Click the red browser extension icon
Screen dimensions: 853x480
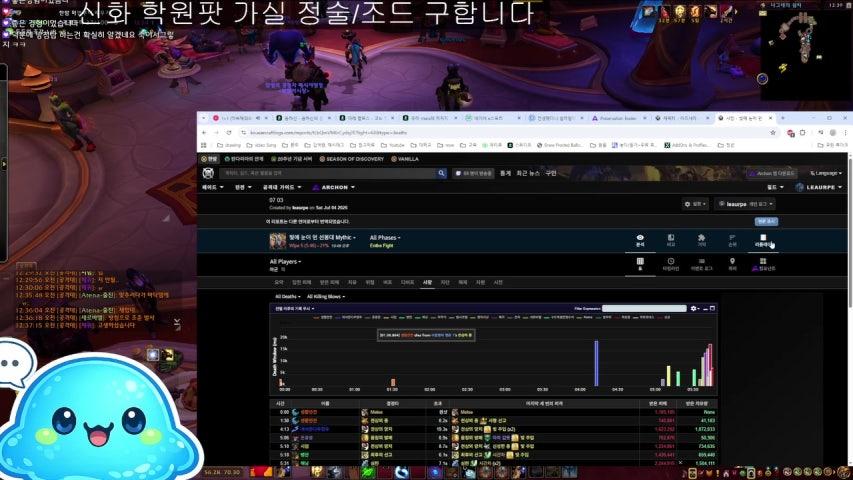(790, 132)
